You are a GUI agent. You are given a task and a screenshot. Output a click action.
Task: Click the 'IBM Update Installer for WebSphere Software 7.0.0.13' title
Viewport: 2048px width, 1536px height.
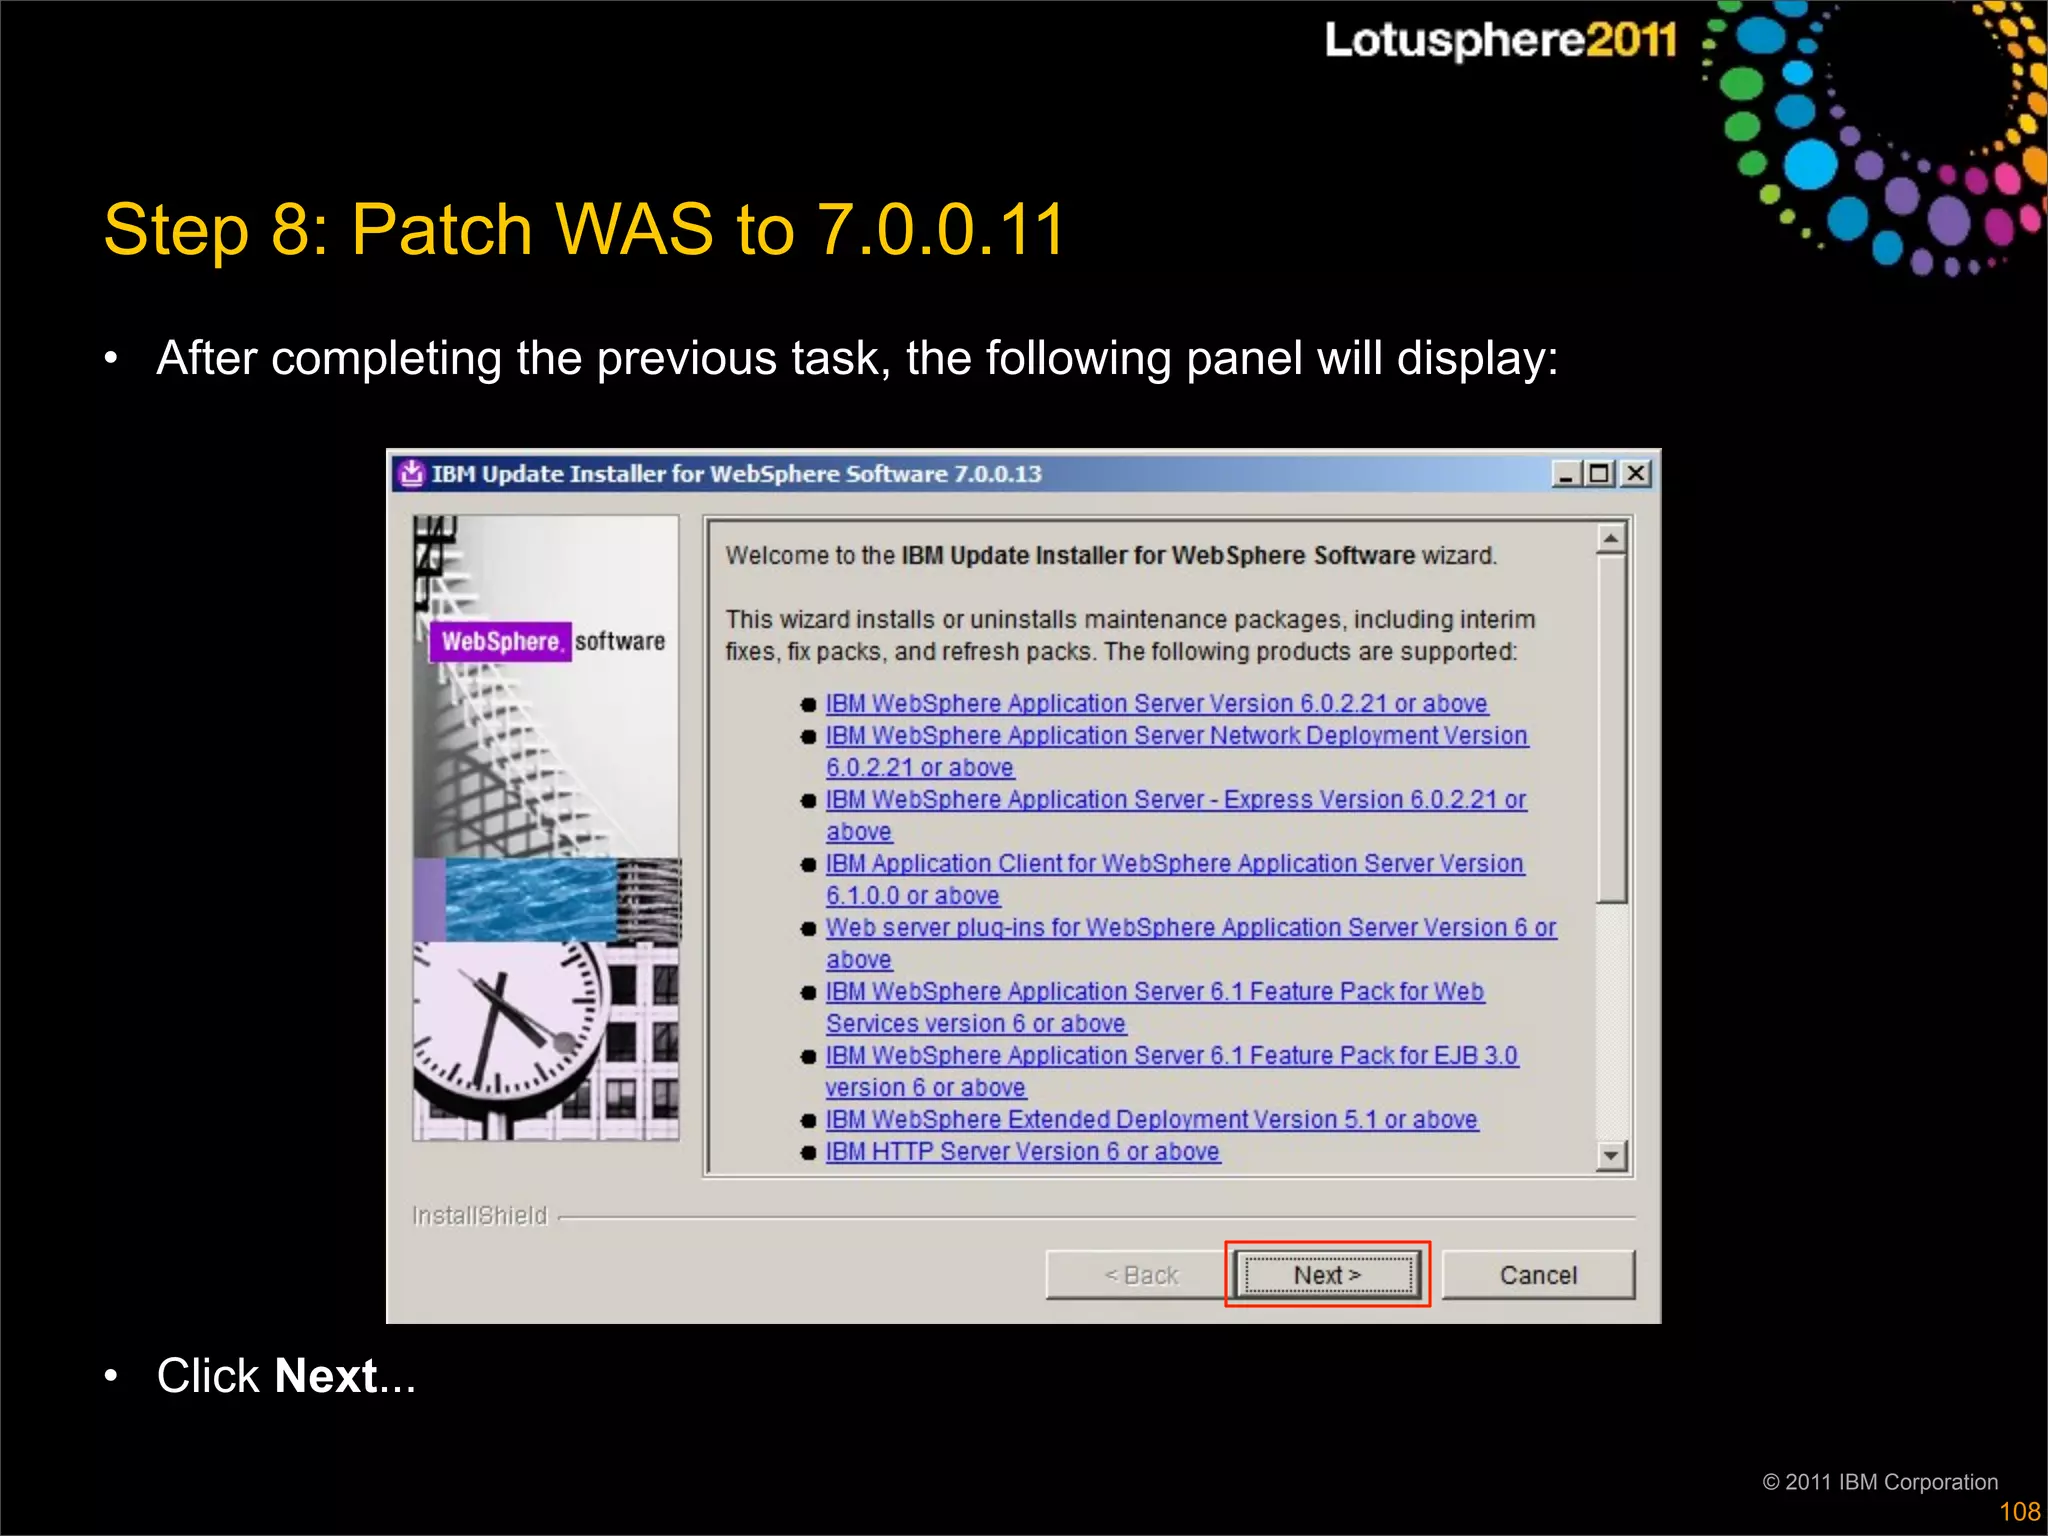coord(737,474)
